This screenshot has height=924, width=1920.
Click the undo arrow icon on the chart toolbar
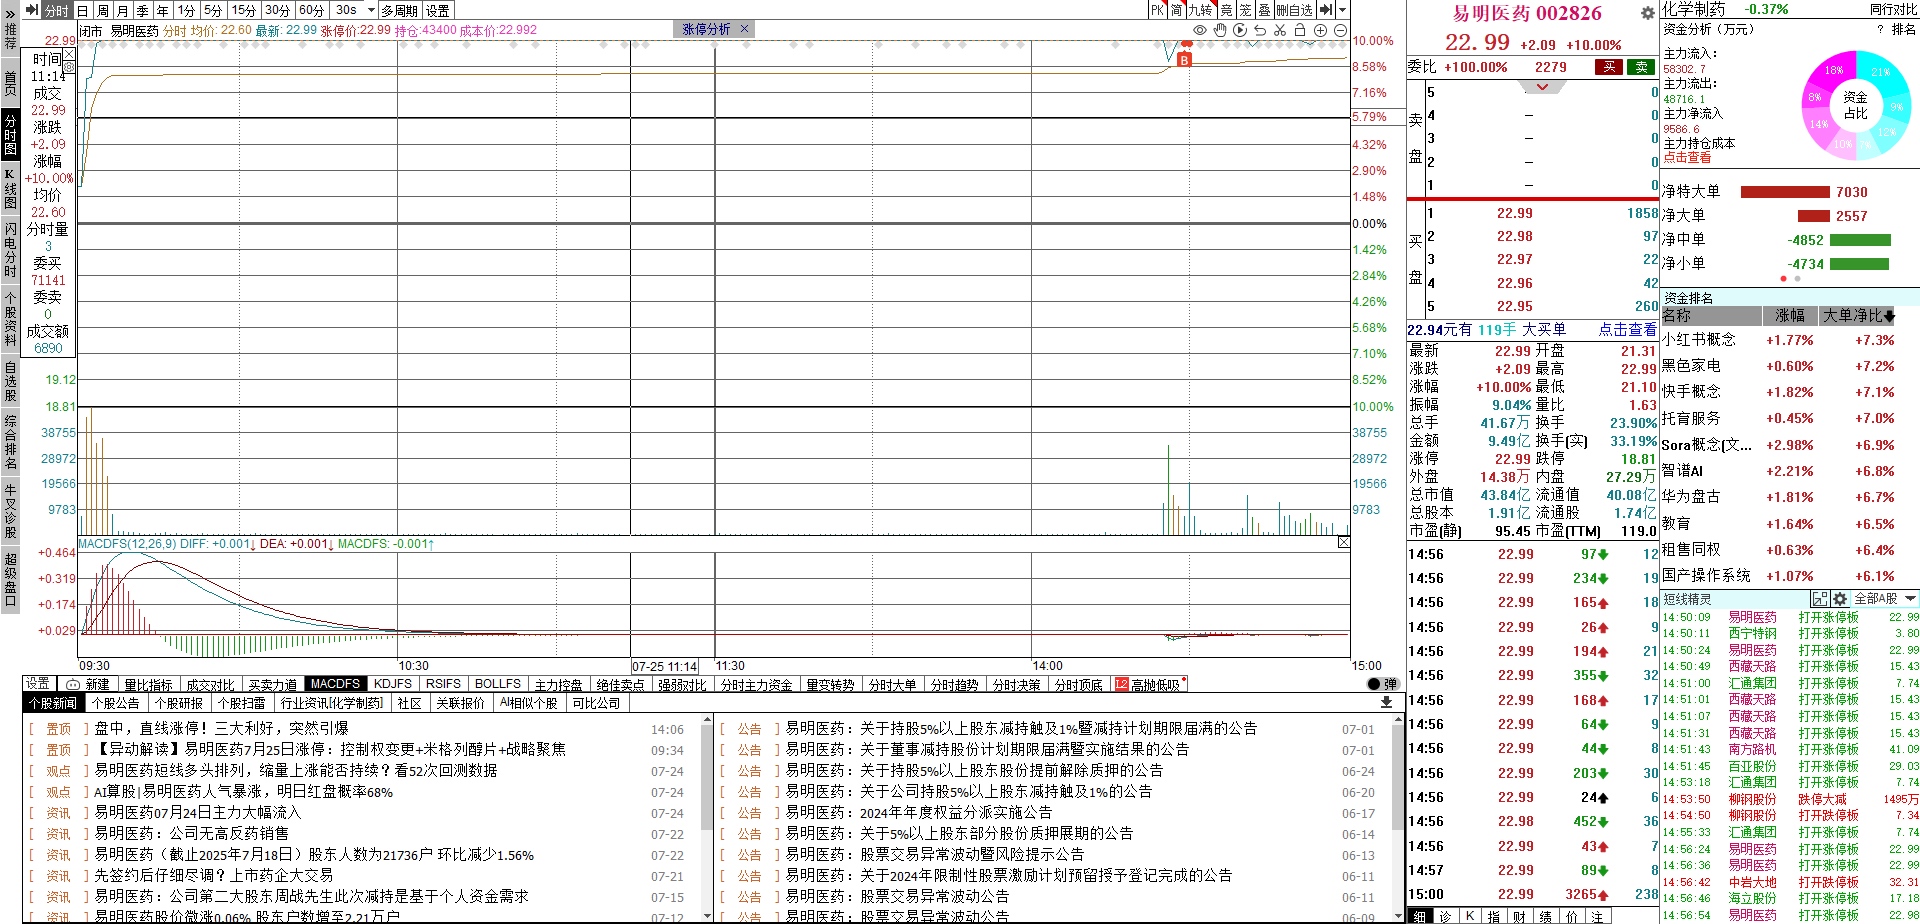tap(1260, 30)
